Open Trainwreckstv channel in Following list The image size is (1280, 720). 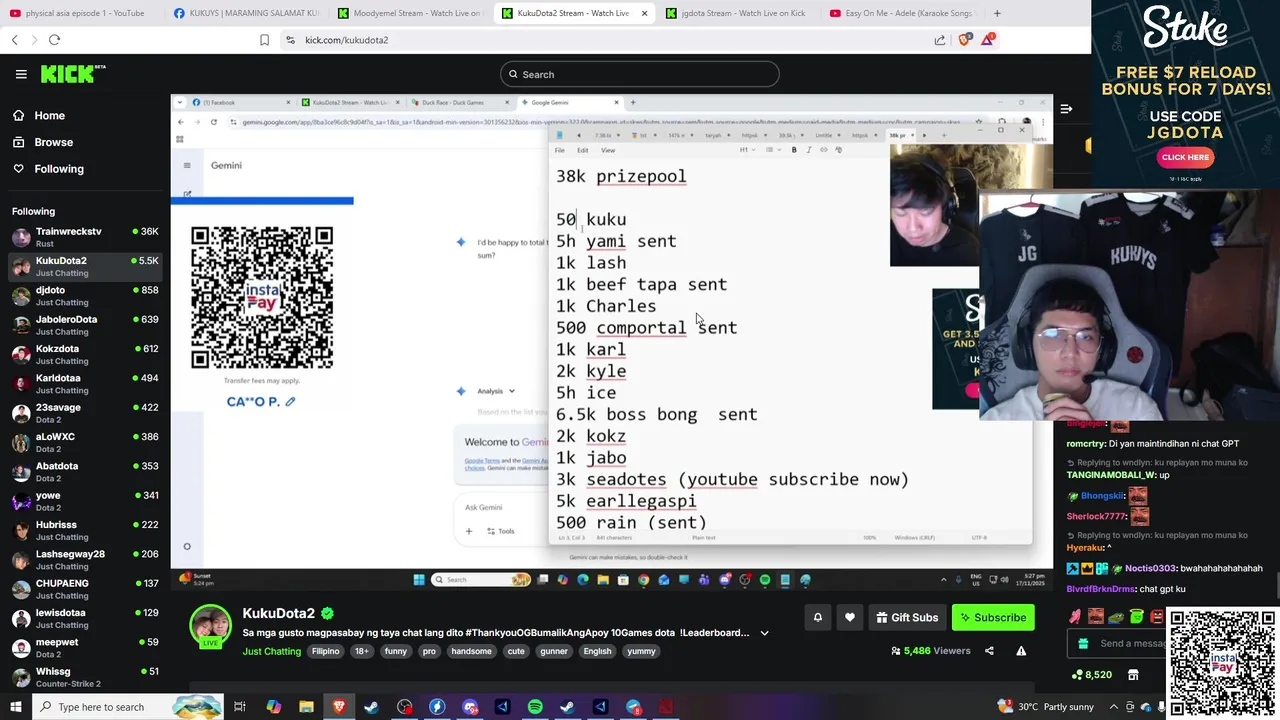click(85, 238)
